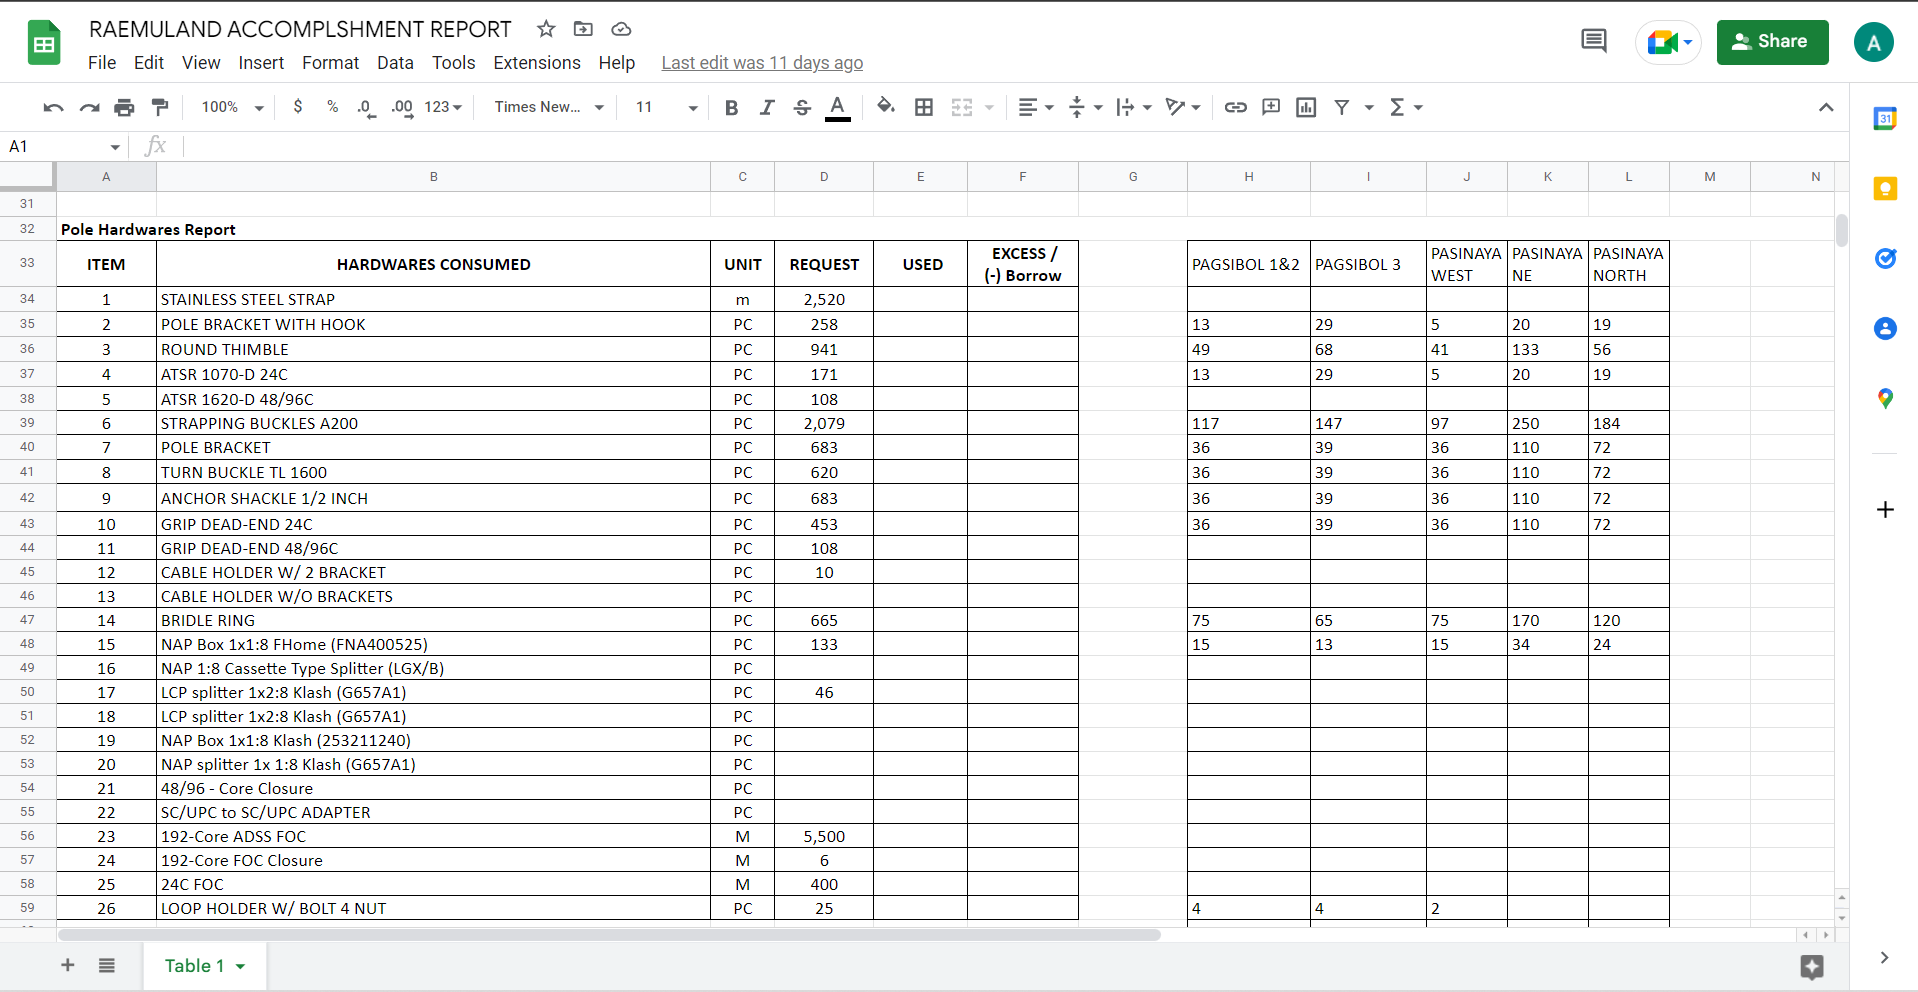Screen dimensions: 1918x992
Task: Toggle italic formatting
Action: click(767, 107)
